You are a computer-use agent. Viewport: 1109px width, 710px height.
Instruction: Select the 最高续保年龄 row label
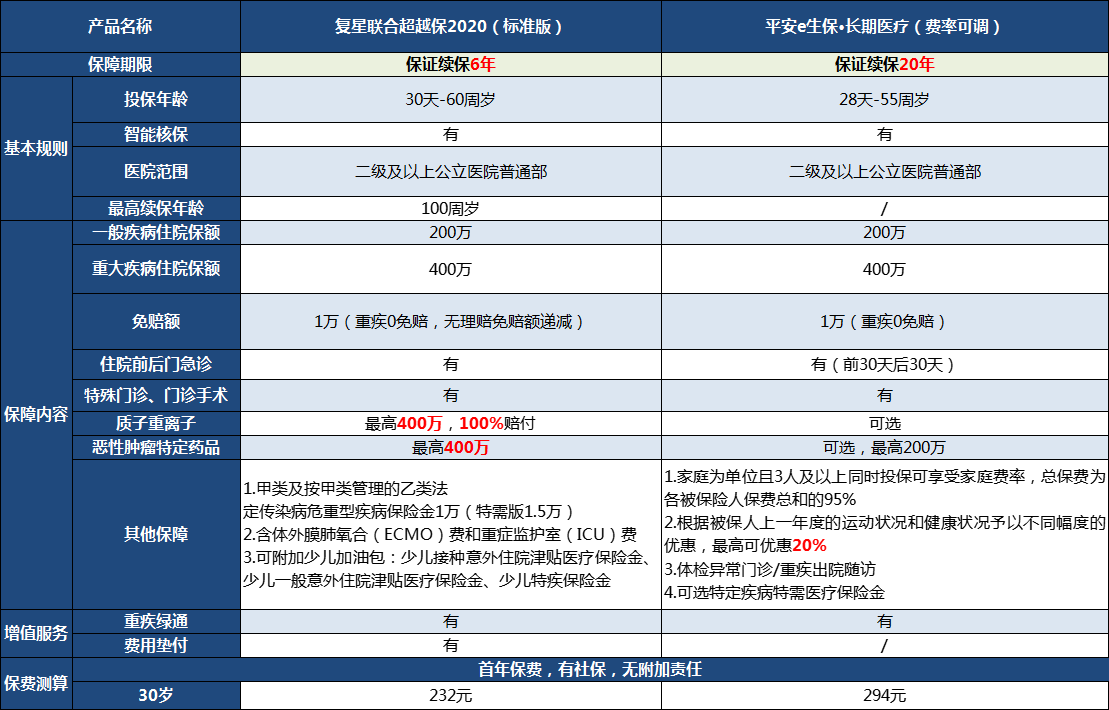pyautogui.click(x=156, y=208)
